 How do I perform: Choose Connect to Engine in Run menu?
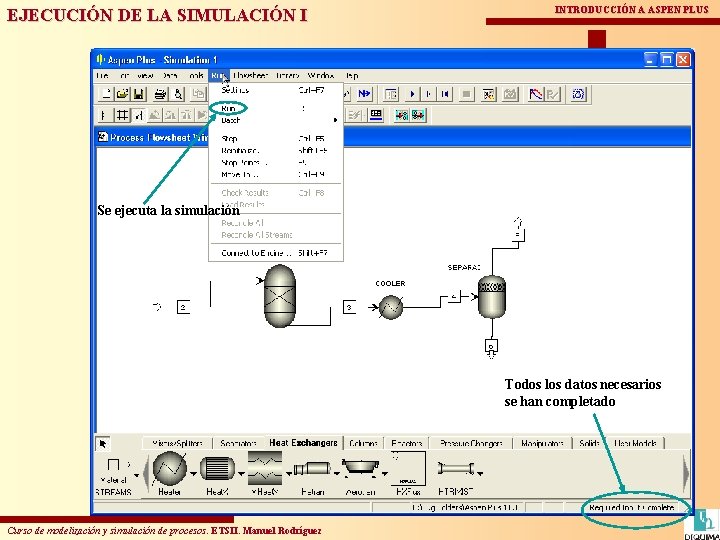(276, 253)
